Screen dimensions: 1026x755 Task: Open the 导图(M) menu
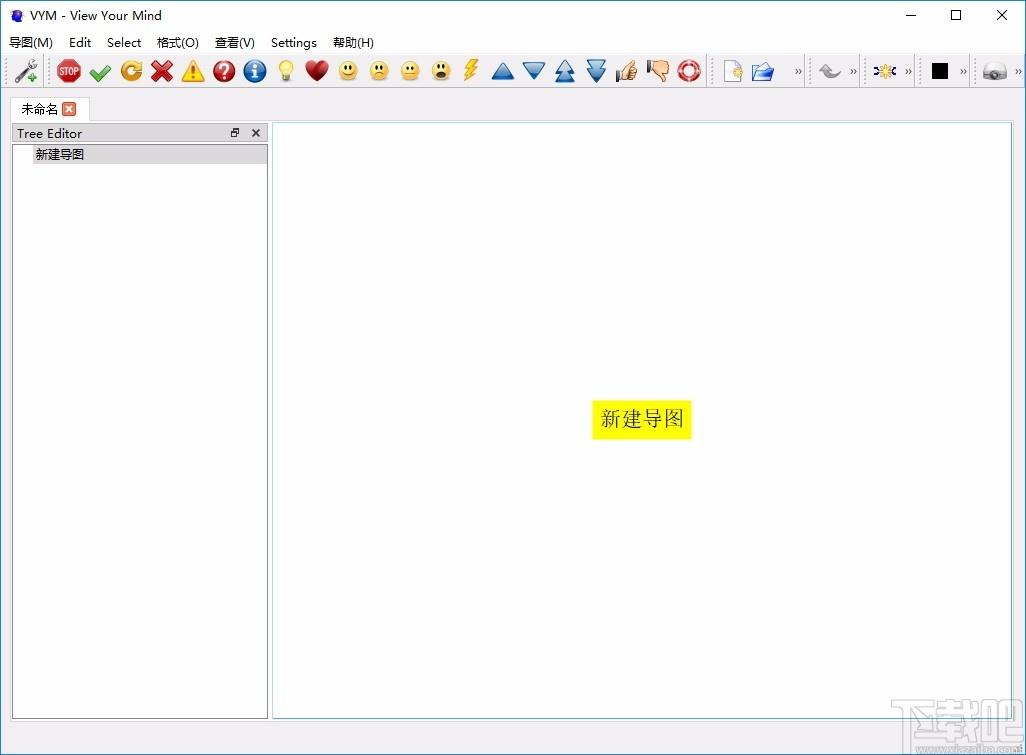31,43
